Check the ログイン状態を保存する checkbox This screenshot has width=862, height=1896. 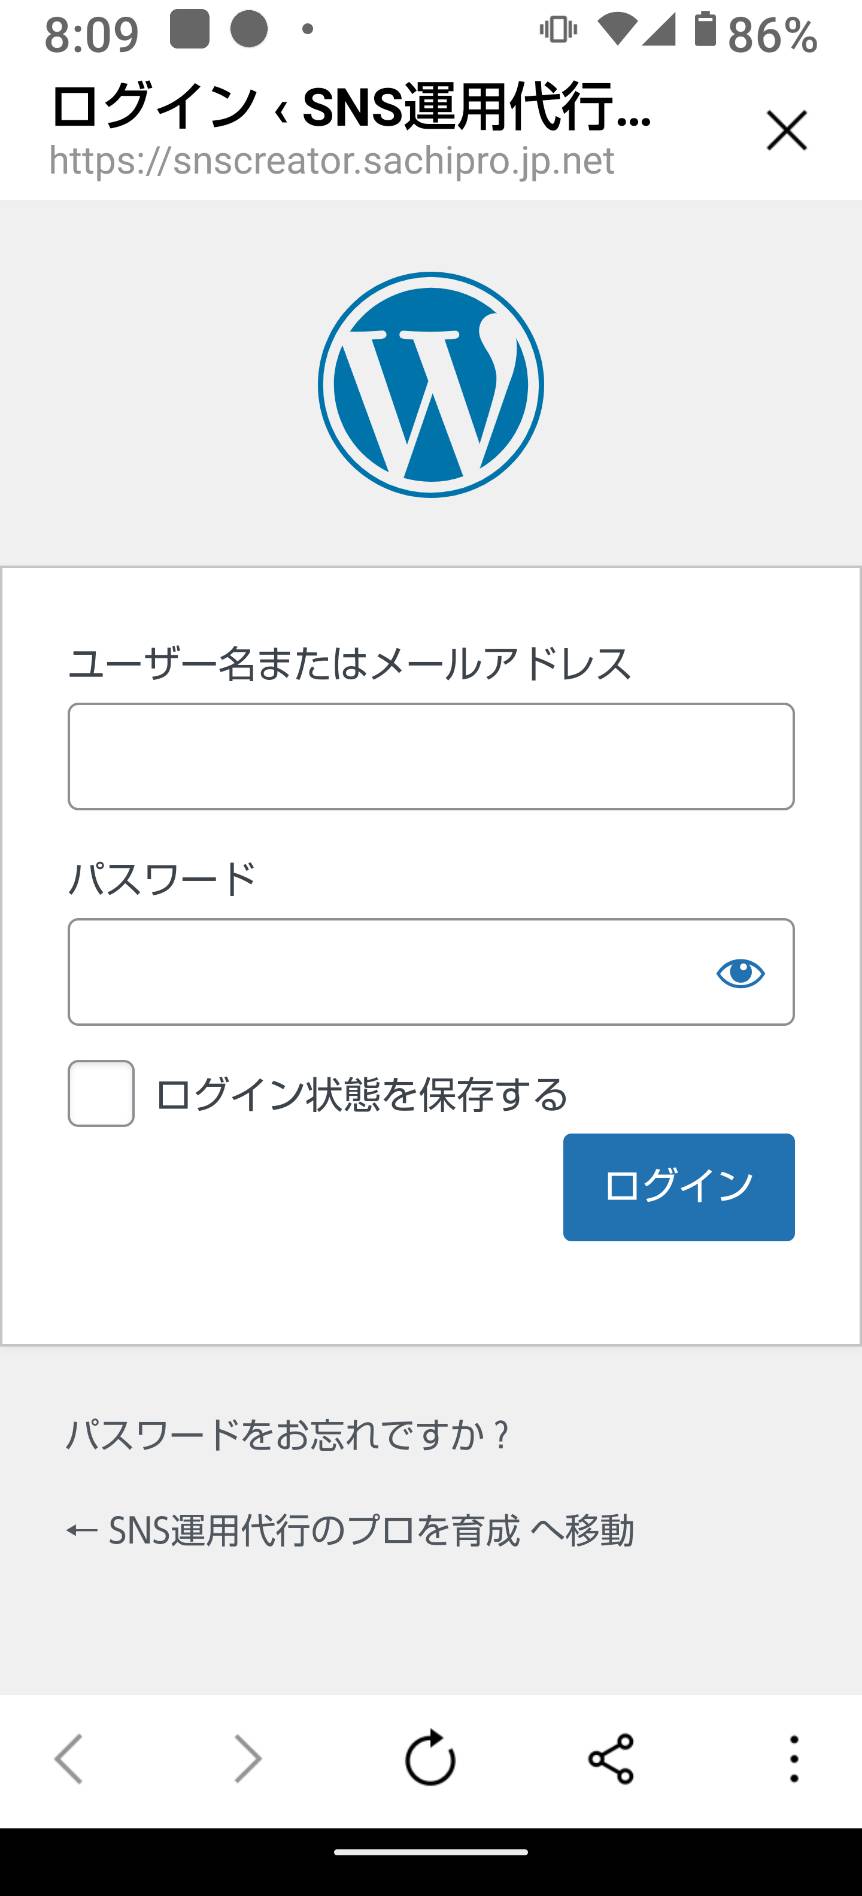[x=101, y=1093]
